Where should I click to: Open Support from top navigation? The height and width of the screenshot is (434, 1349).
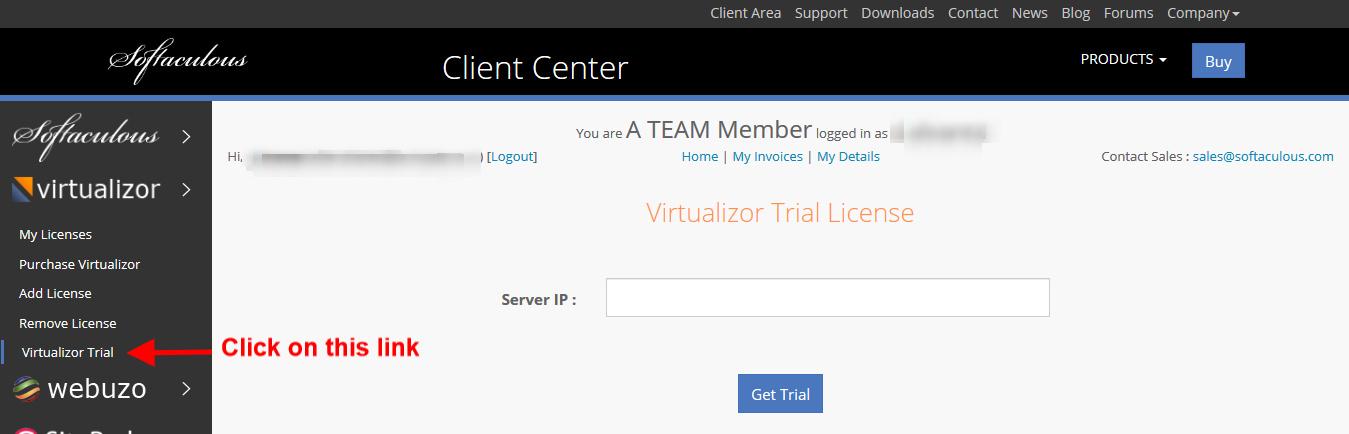click(x=821, y=13)
